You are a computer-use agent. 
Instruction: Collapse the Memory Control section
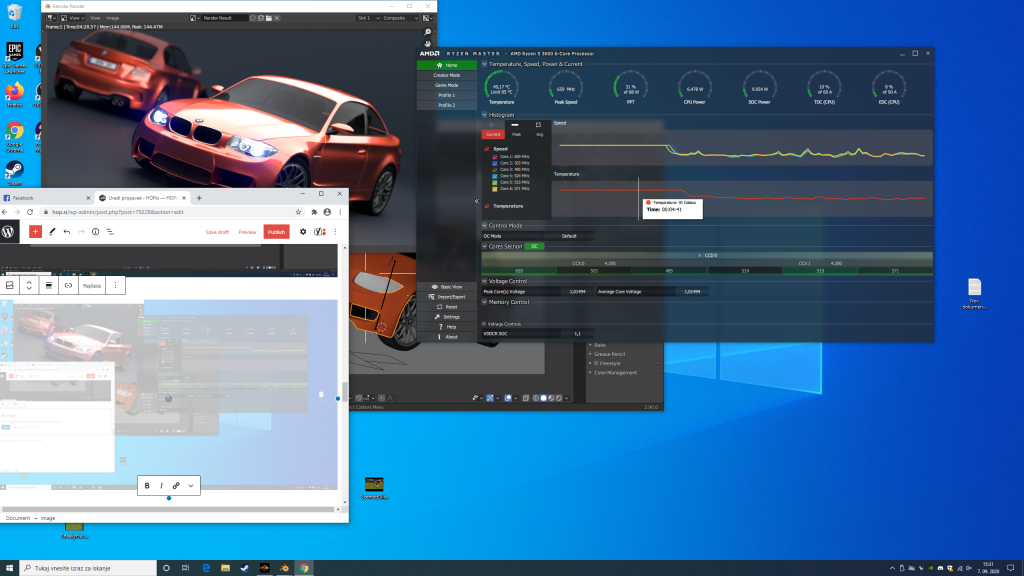pos(485,302)
